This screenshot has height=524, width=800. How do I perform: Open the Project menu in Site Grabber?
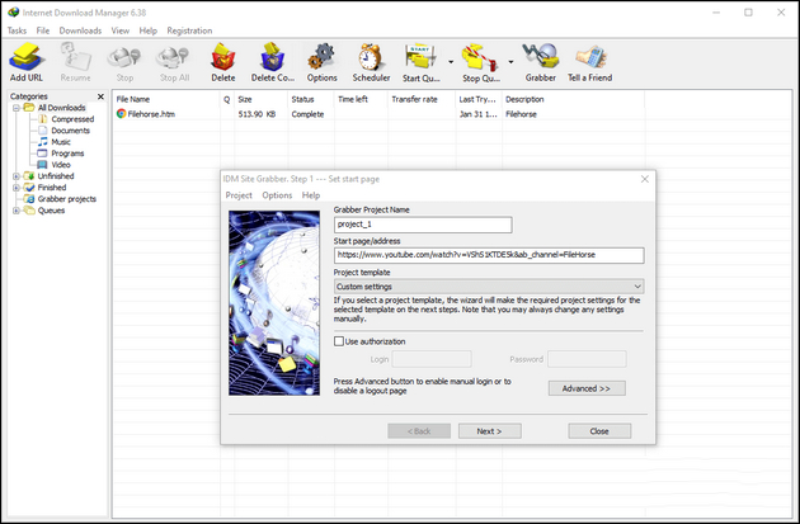239,195
